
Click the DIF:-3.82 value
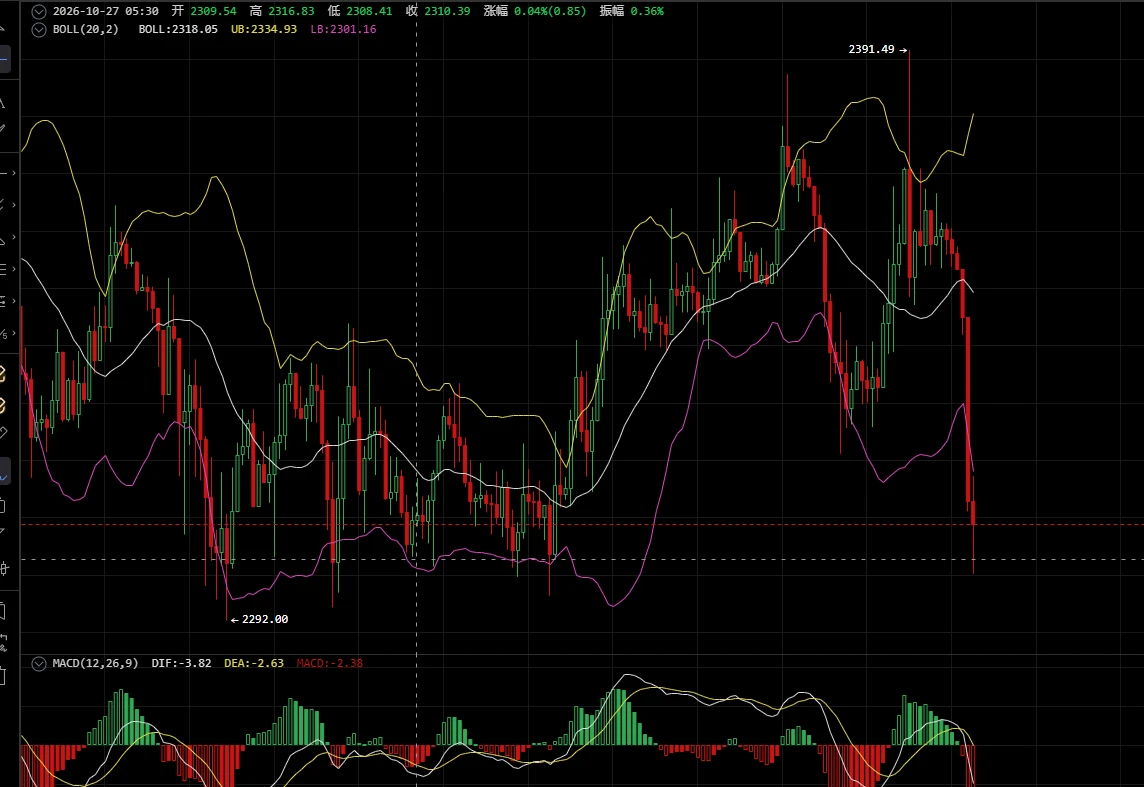(181, 663)
